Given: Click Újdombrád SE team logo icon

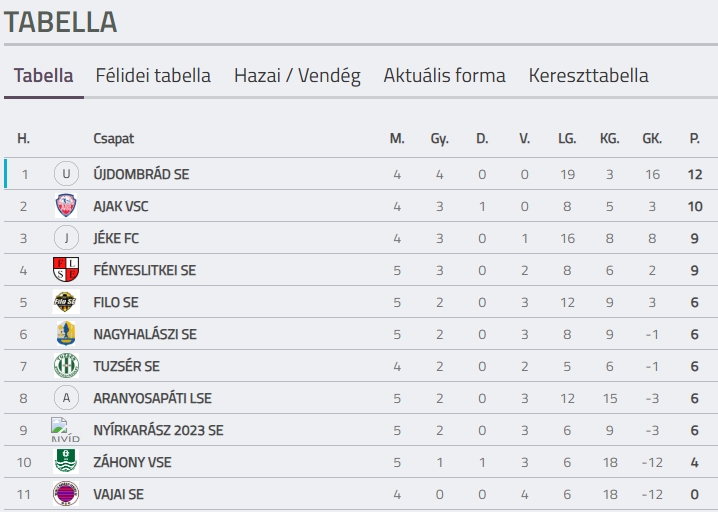Looking at the screenshot, I should pyautogui.click(x=66, y=174).
